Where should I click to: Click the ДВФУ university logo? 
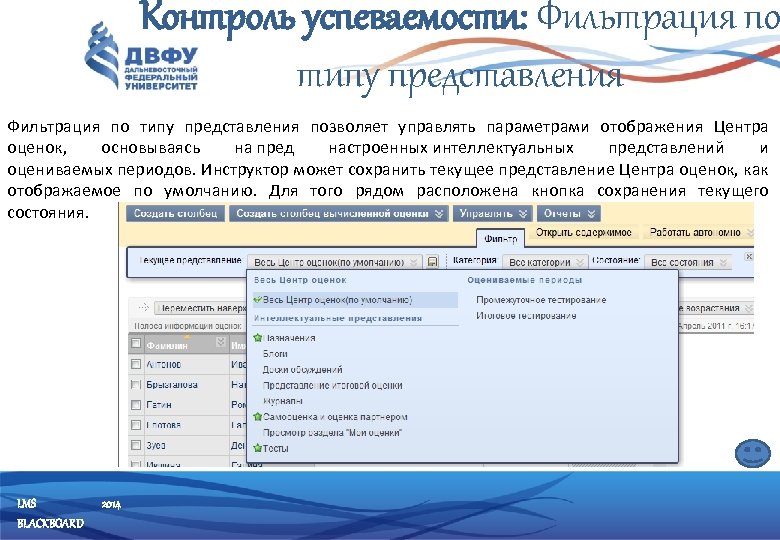click(142, 58)
